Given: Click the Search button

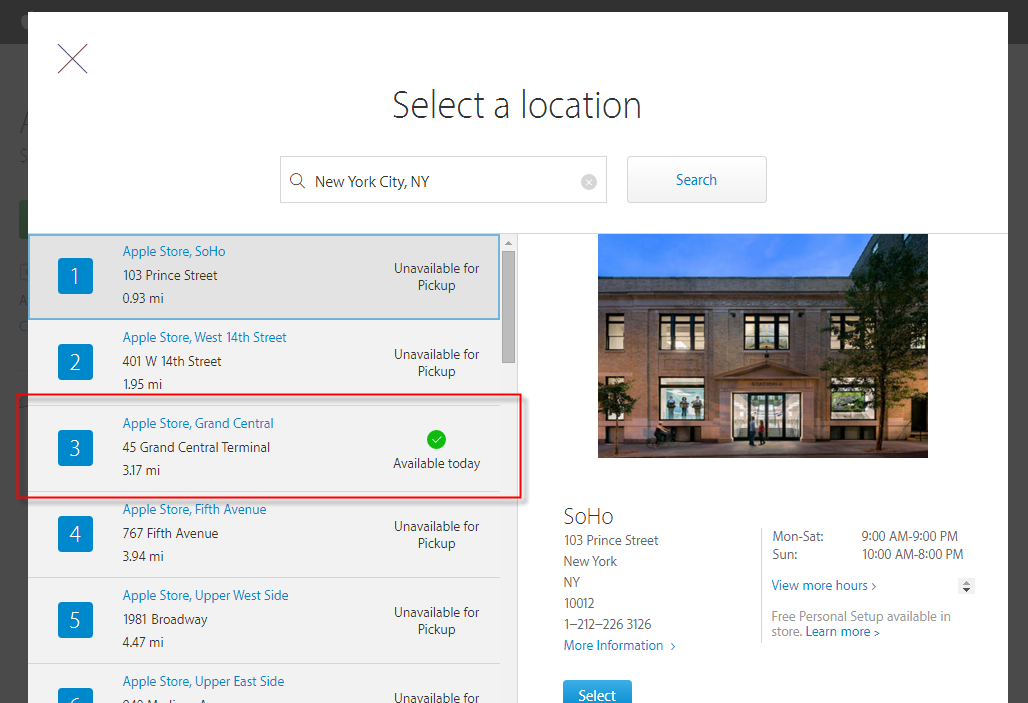Looking at the screenshot, I should coord(696,180).
